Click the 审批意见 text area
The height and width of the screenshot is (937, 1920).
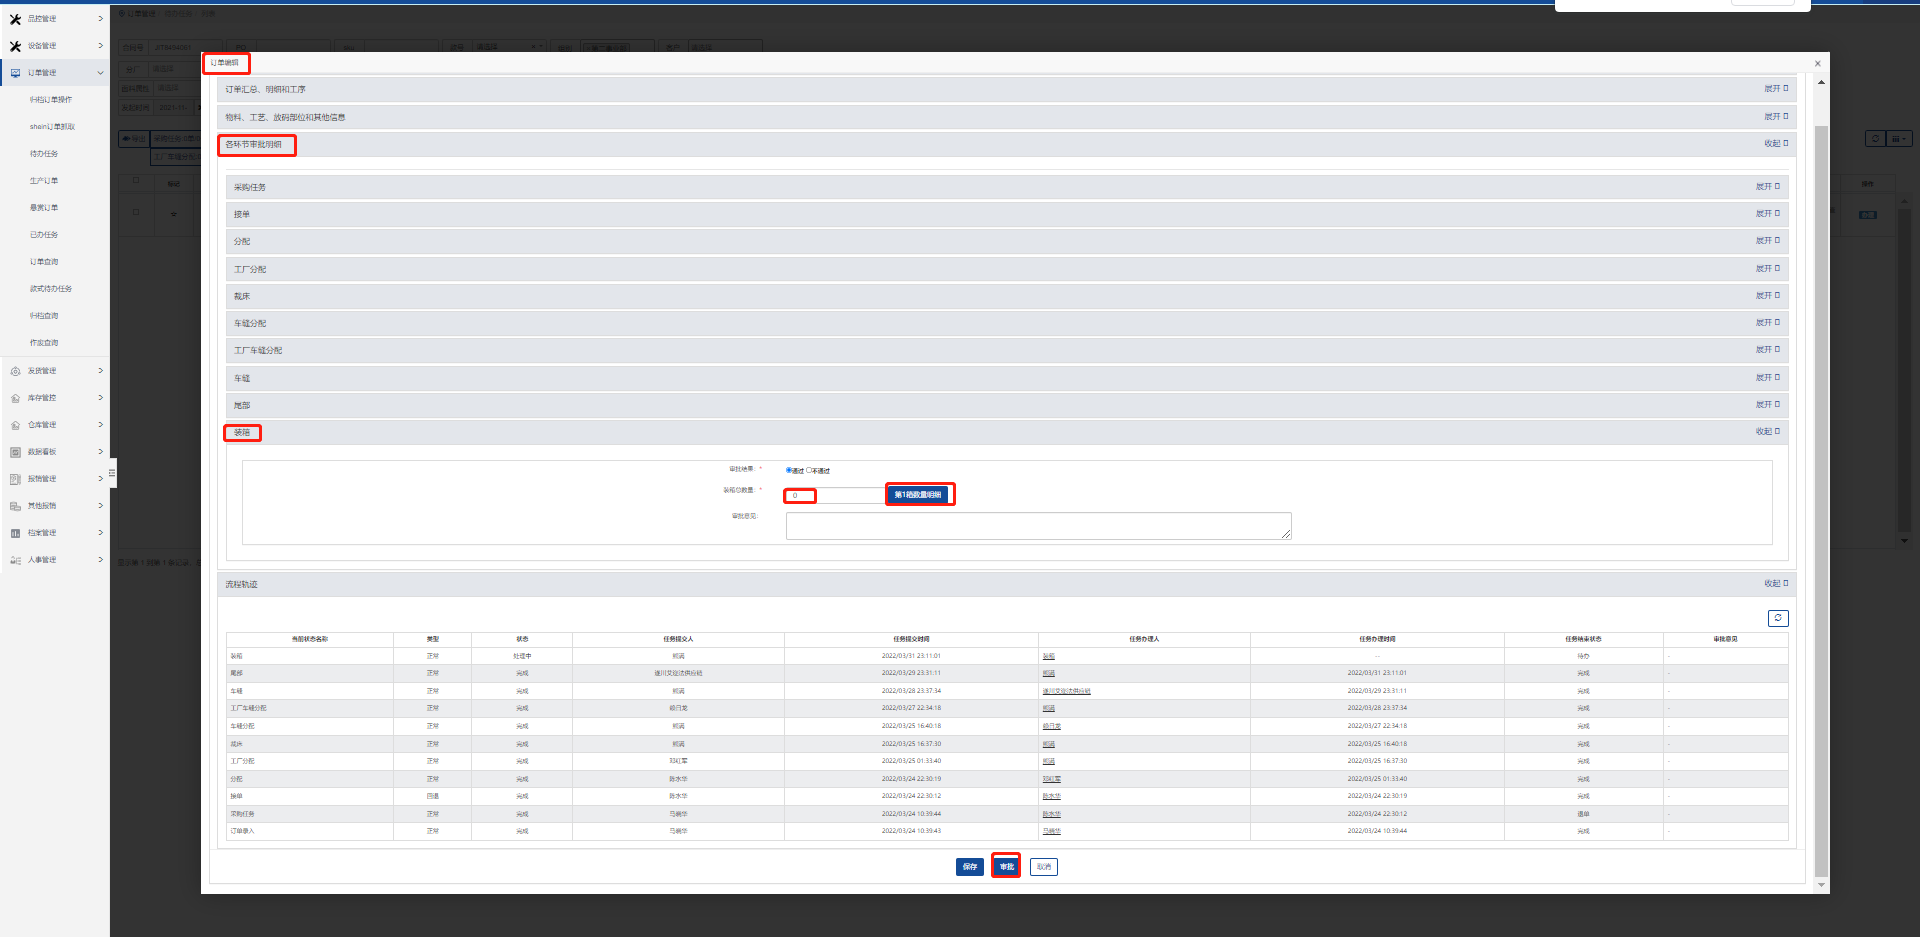[x=1038, y=526]
